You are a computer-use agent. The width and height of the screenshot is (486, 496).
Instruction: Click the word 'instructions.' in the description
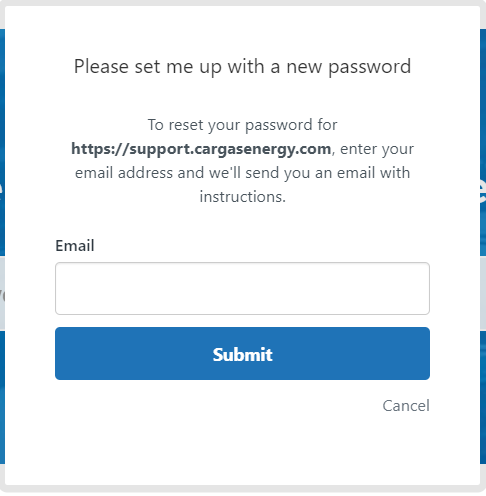click(242, 197)
